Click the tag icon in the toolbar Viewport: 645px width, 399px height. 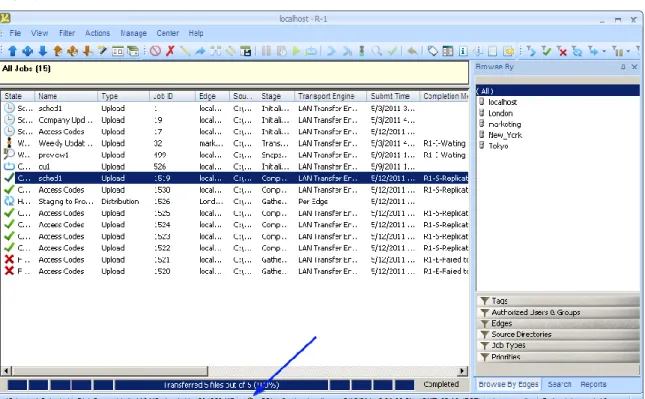(x=432, y=51)
